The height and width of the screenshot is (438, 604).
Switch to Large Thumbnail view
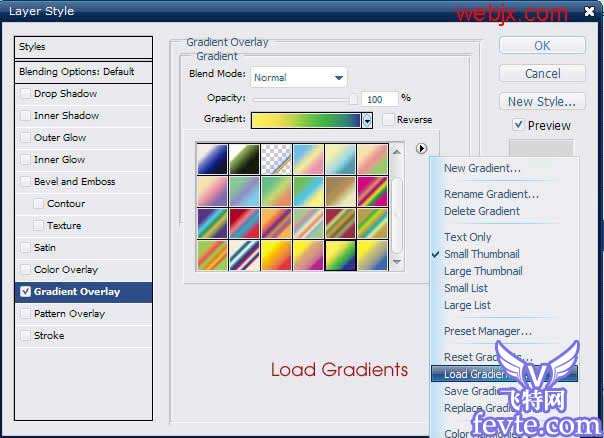(483, 271)
